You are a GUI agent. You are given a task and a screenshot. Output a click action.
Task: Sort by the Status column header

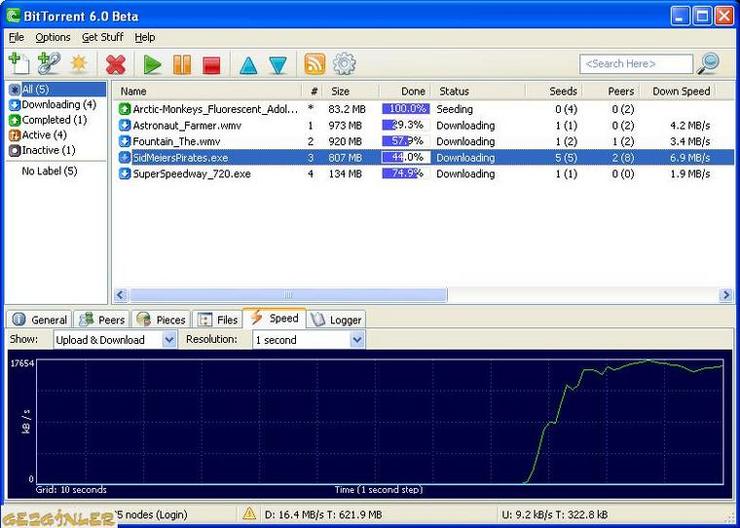click(x=479, y=91)
